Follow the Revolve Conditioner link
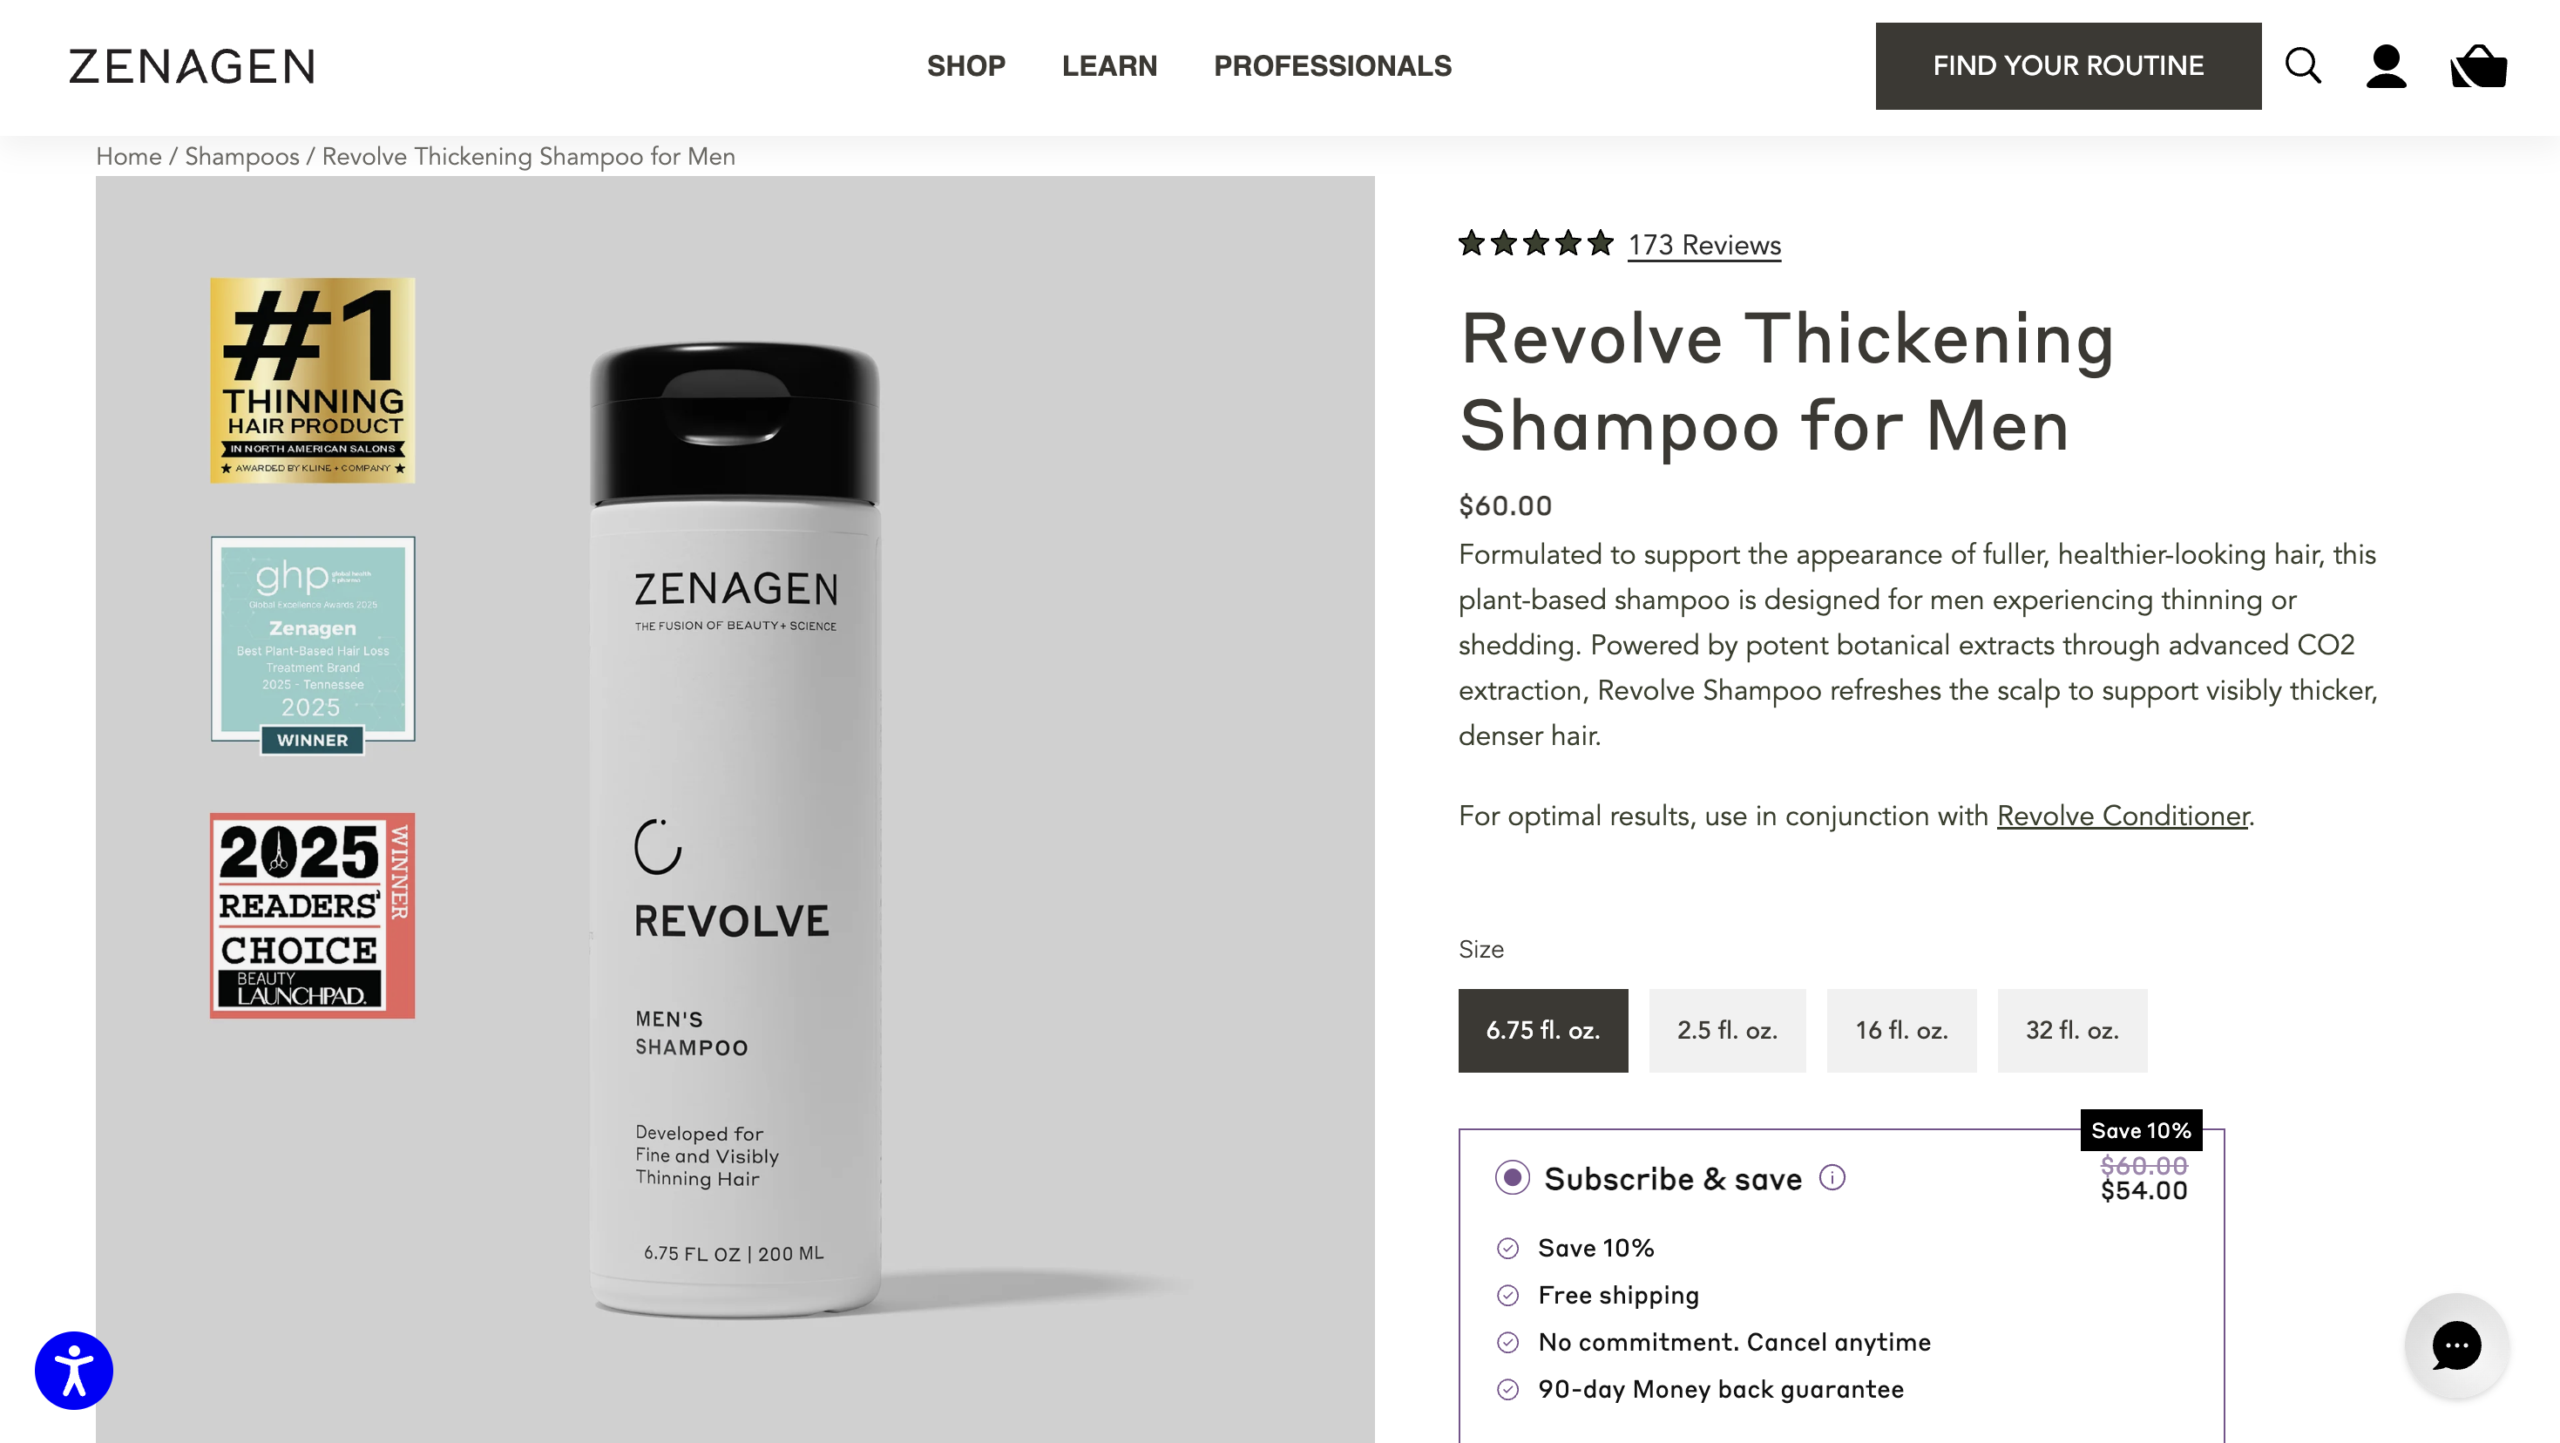The height and width of the screenshot is (1443, 2560). 2123,816
